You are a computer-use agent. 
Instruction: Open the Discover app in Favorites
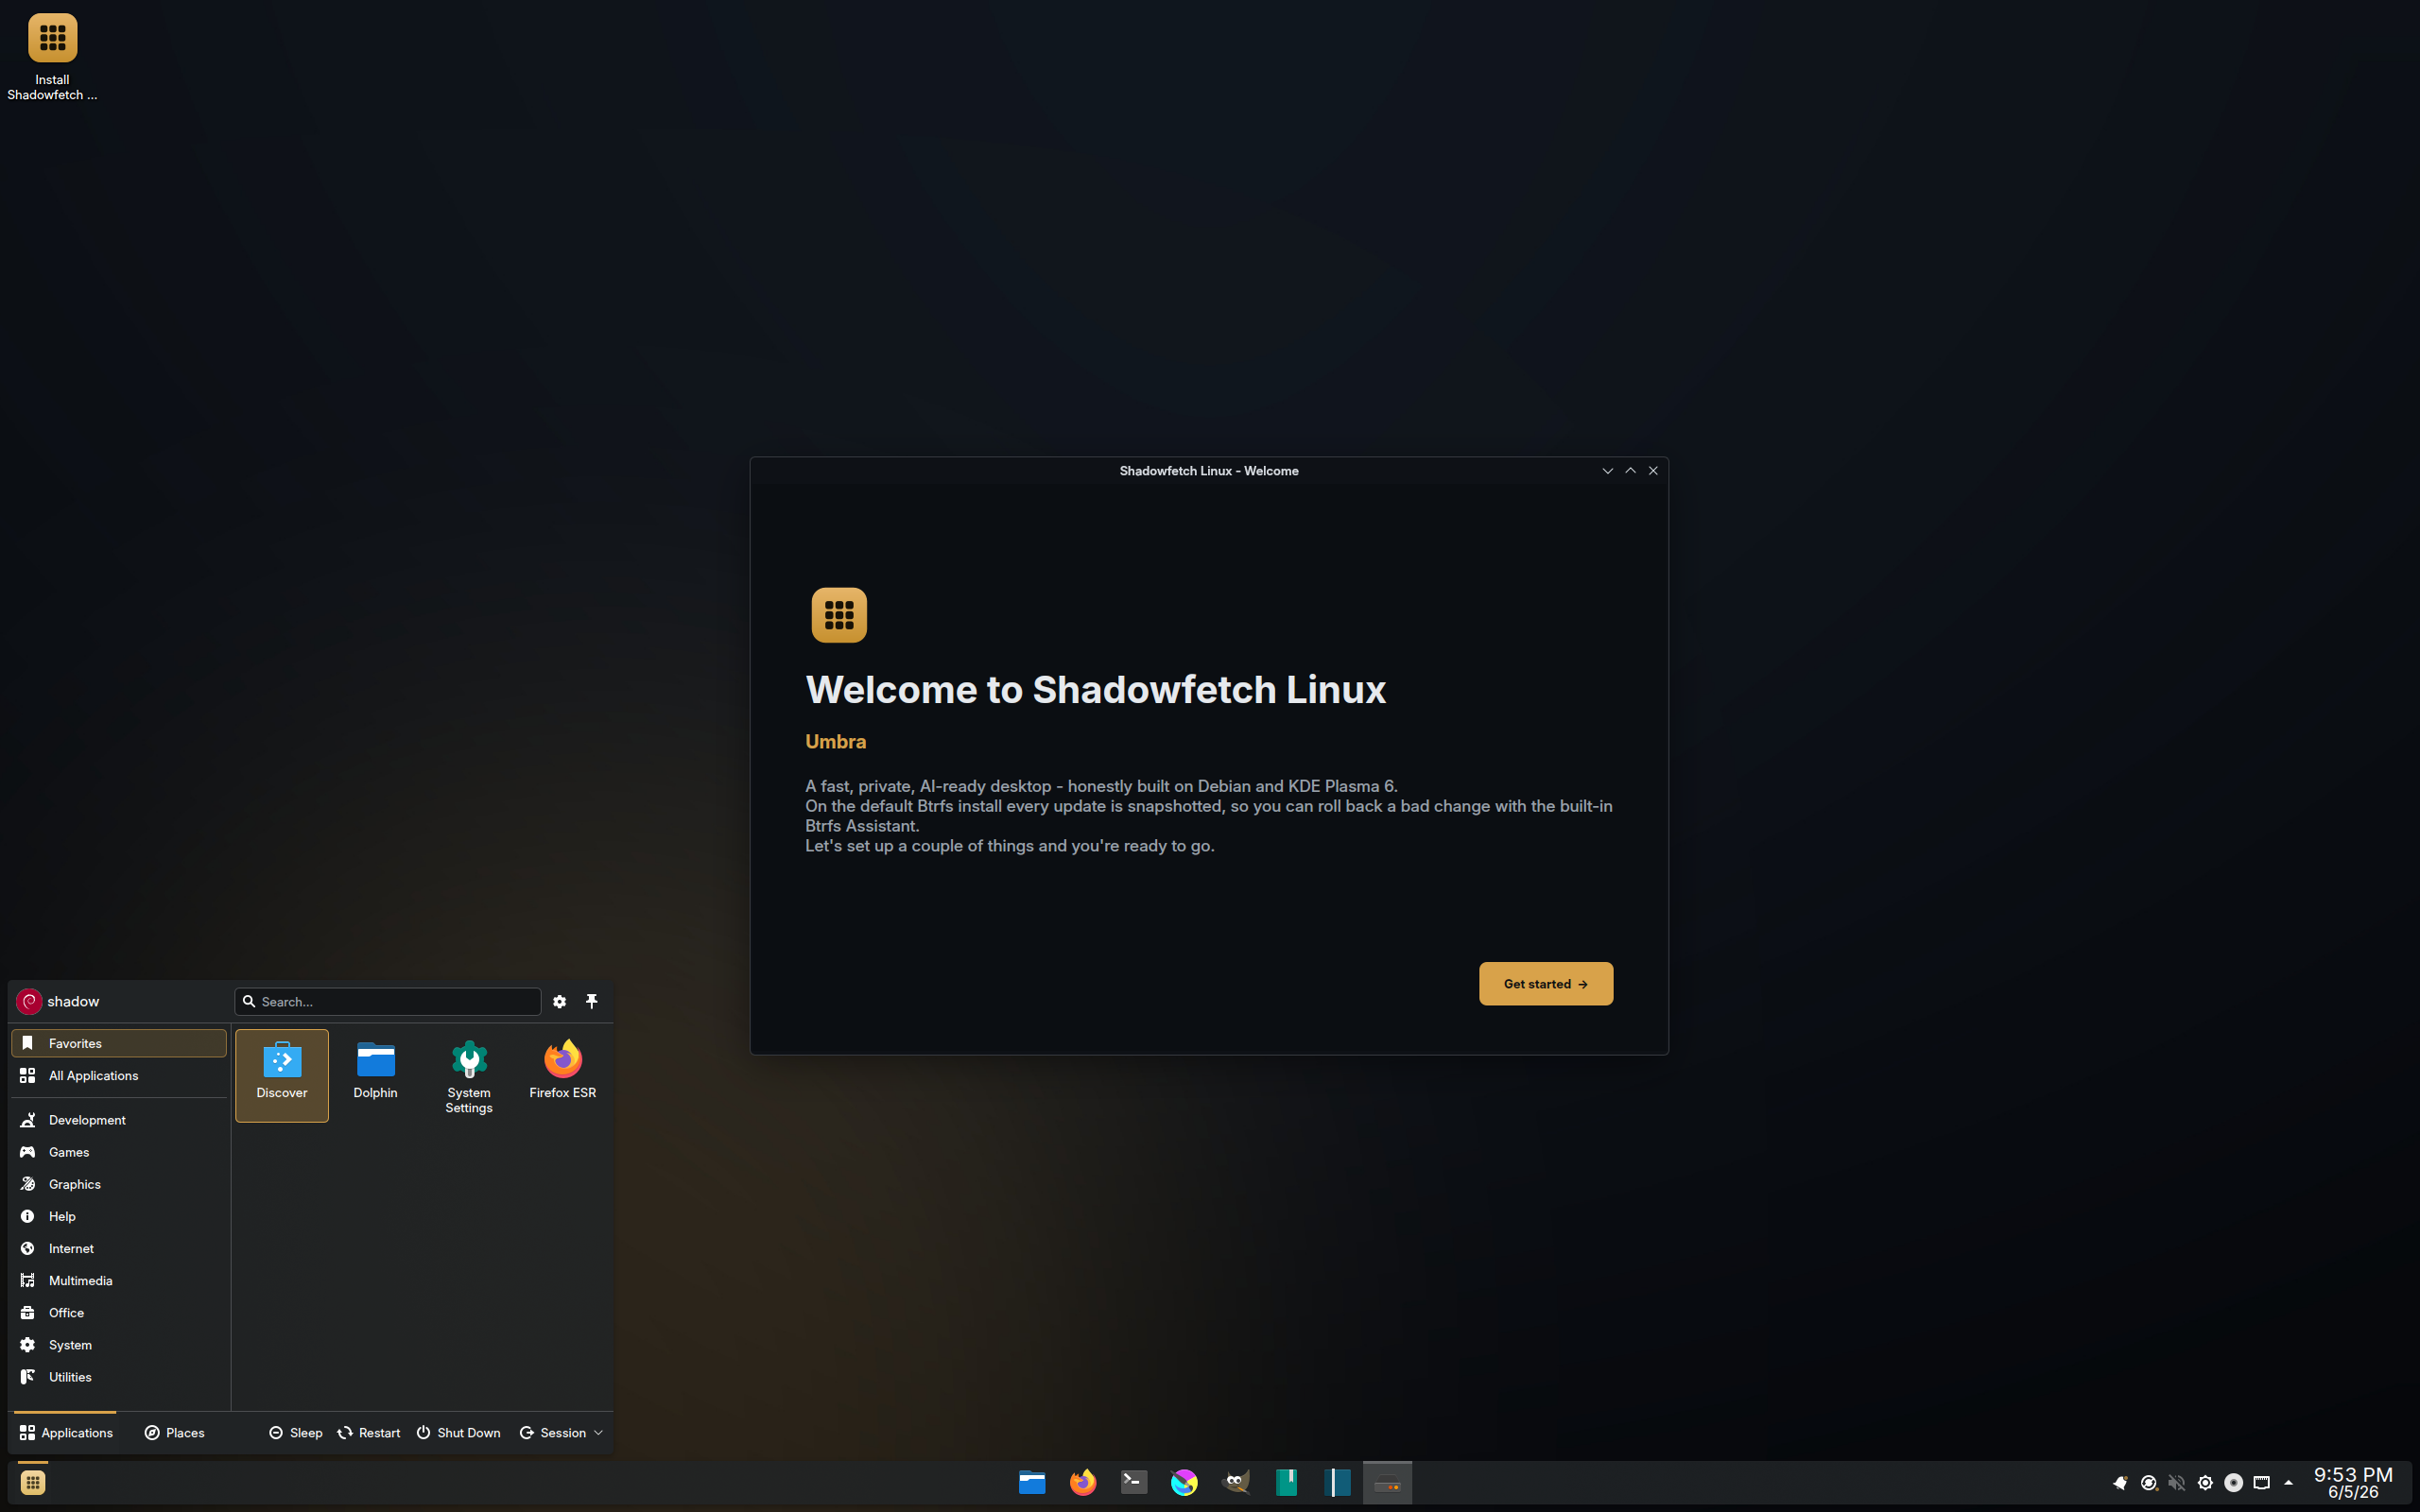(x=282, y=1075)
